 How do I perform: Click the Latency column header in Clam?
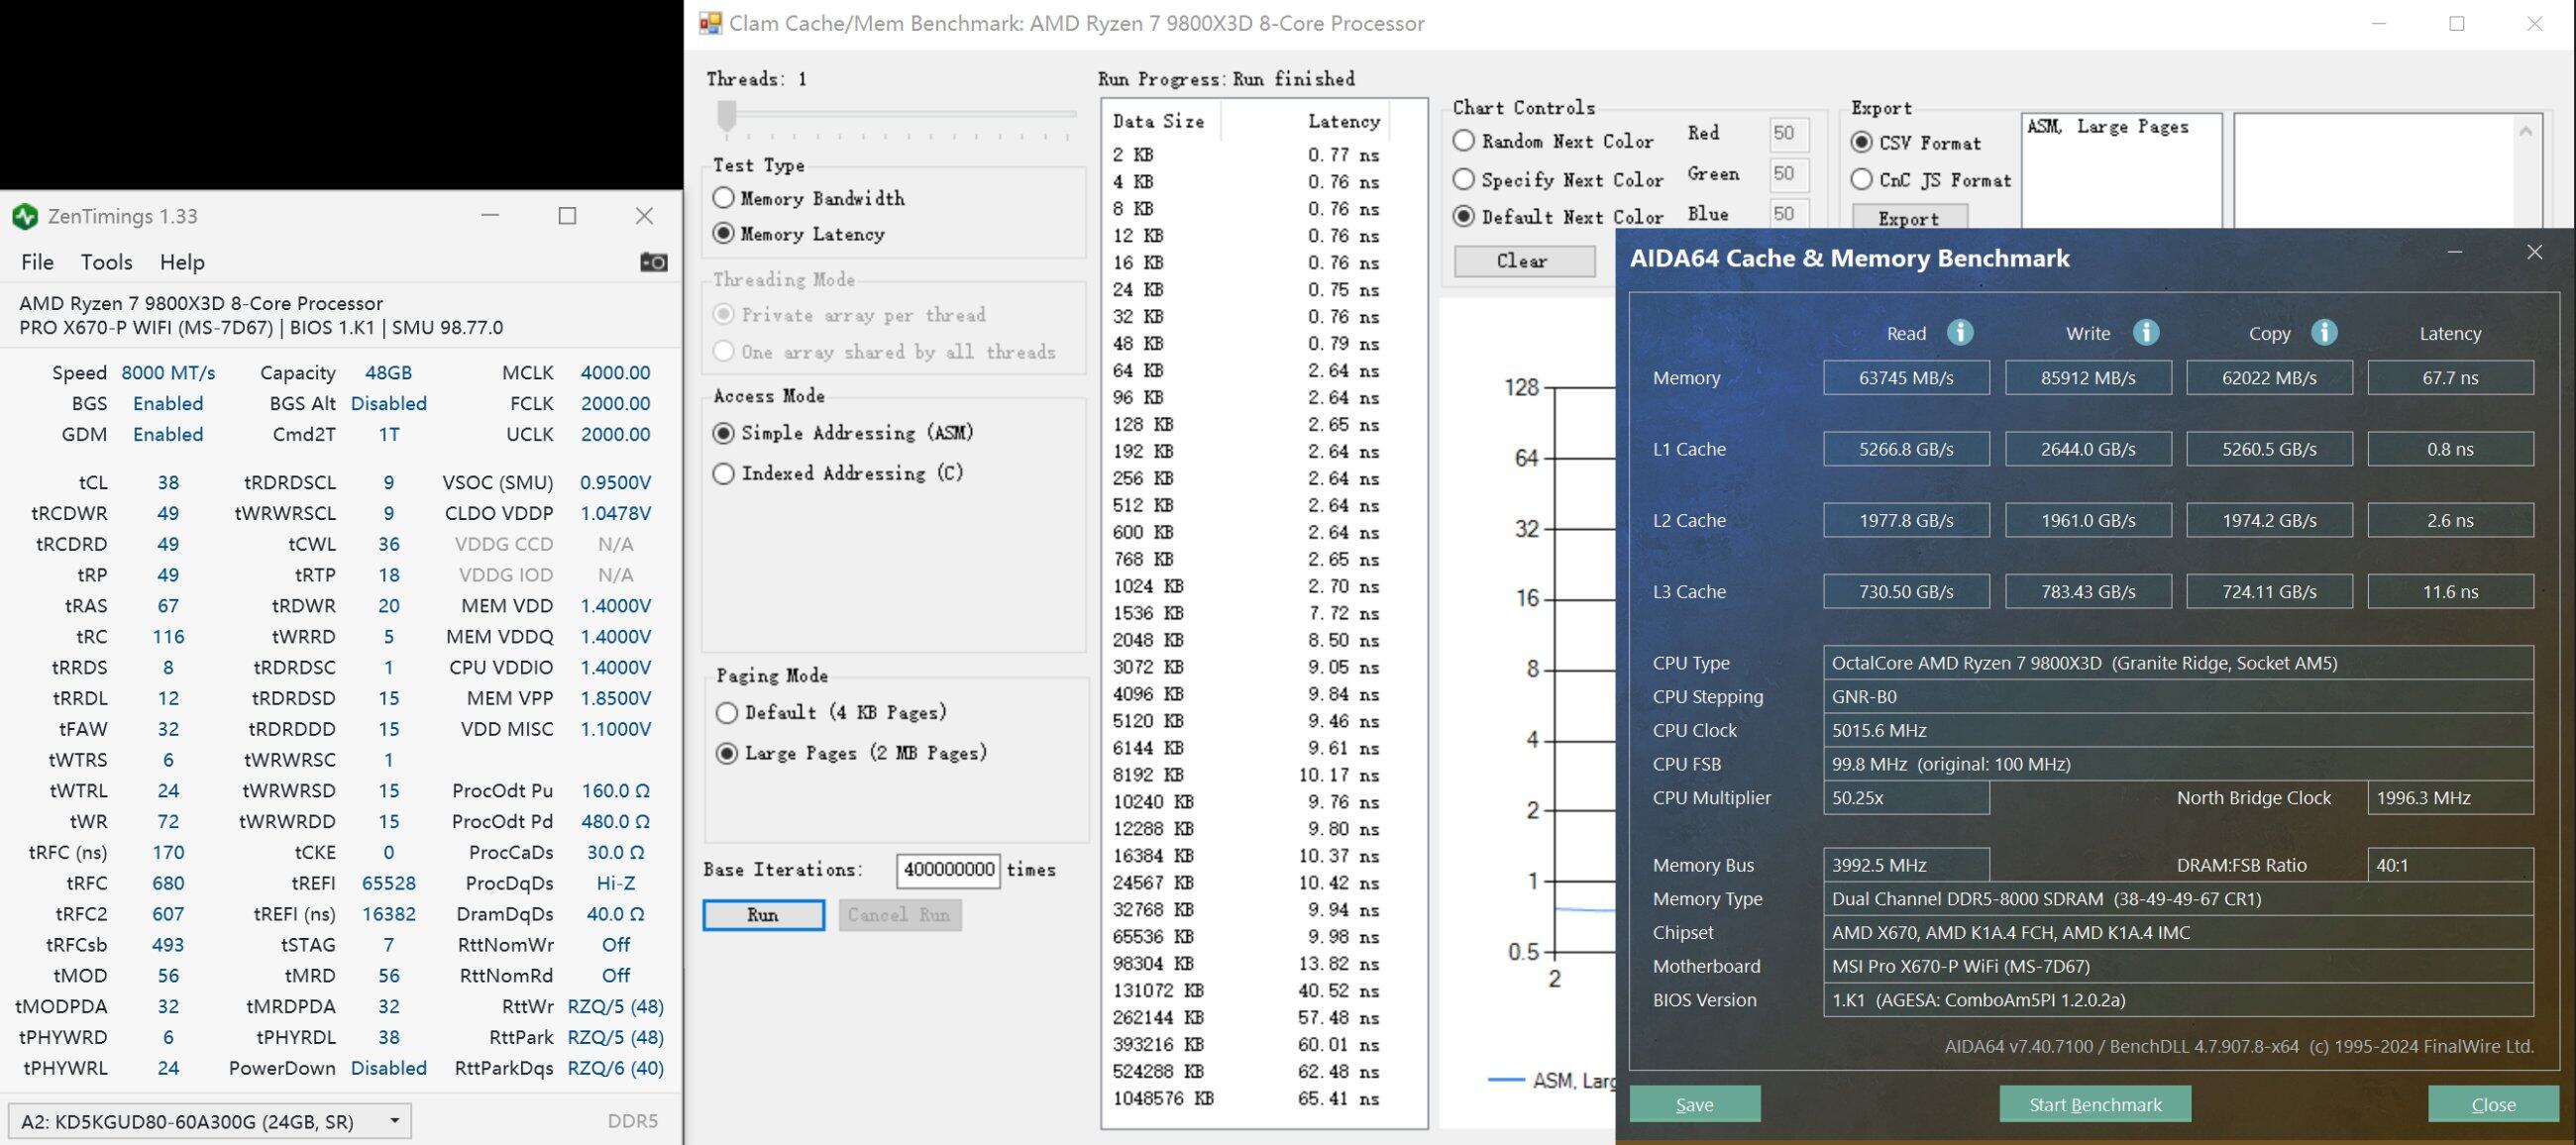(1343, 121)
